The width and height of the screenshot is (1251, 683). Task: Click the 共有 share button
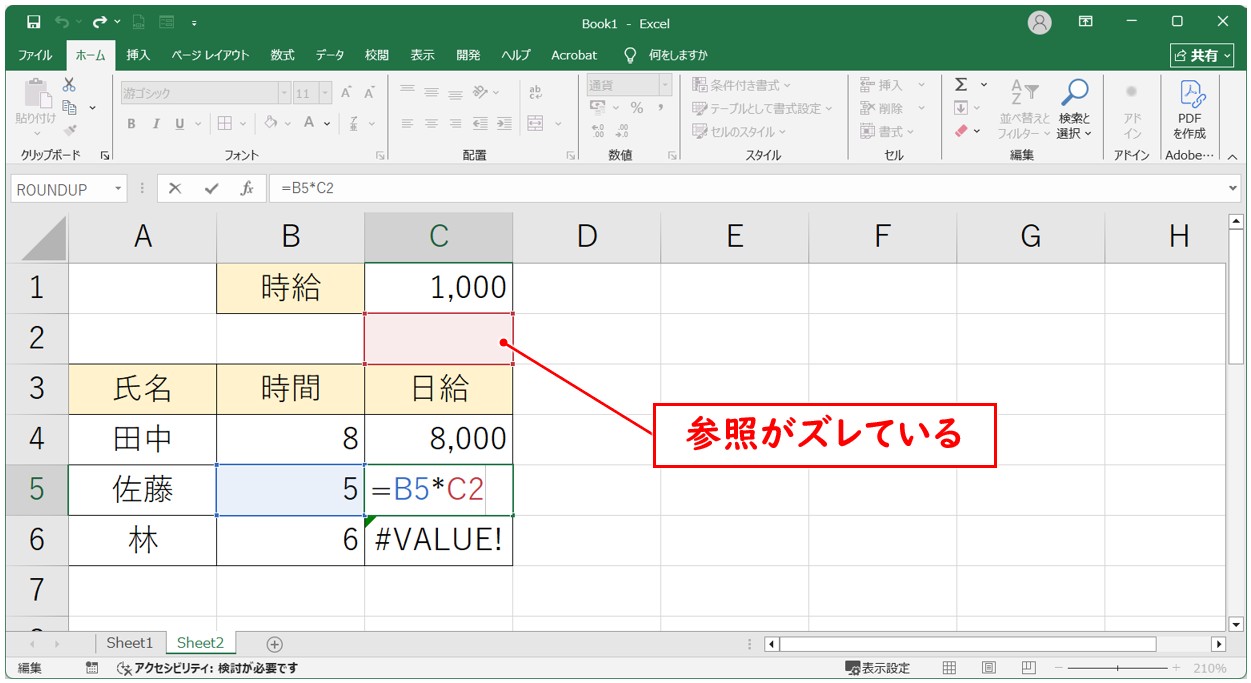coord(1202,55)
